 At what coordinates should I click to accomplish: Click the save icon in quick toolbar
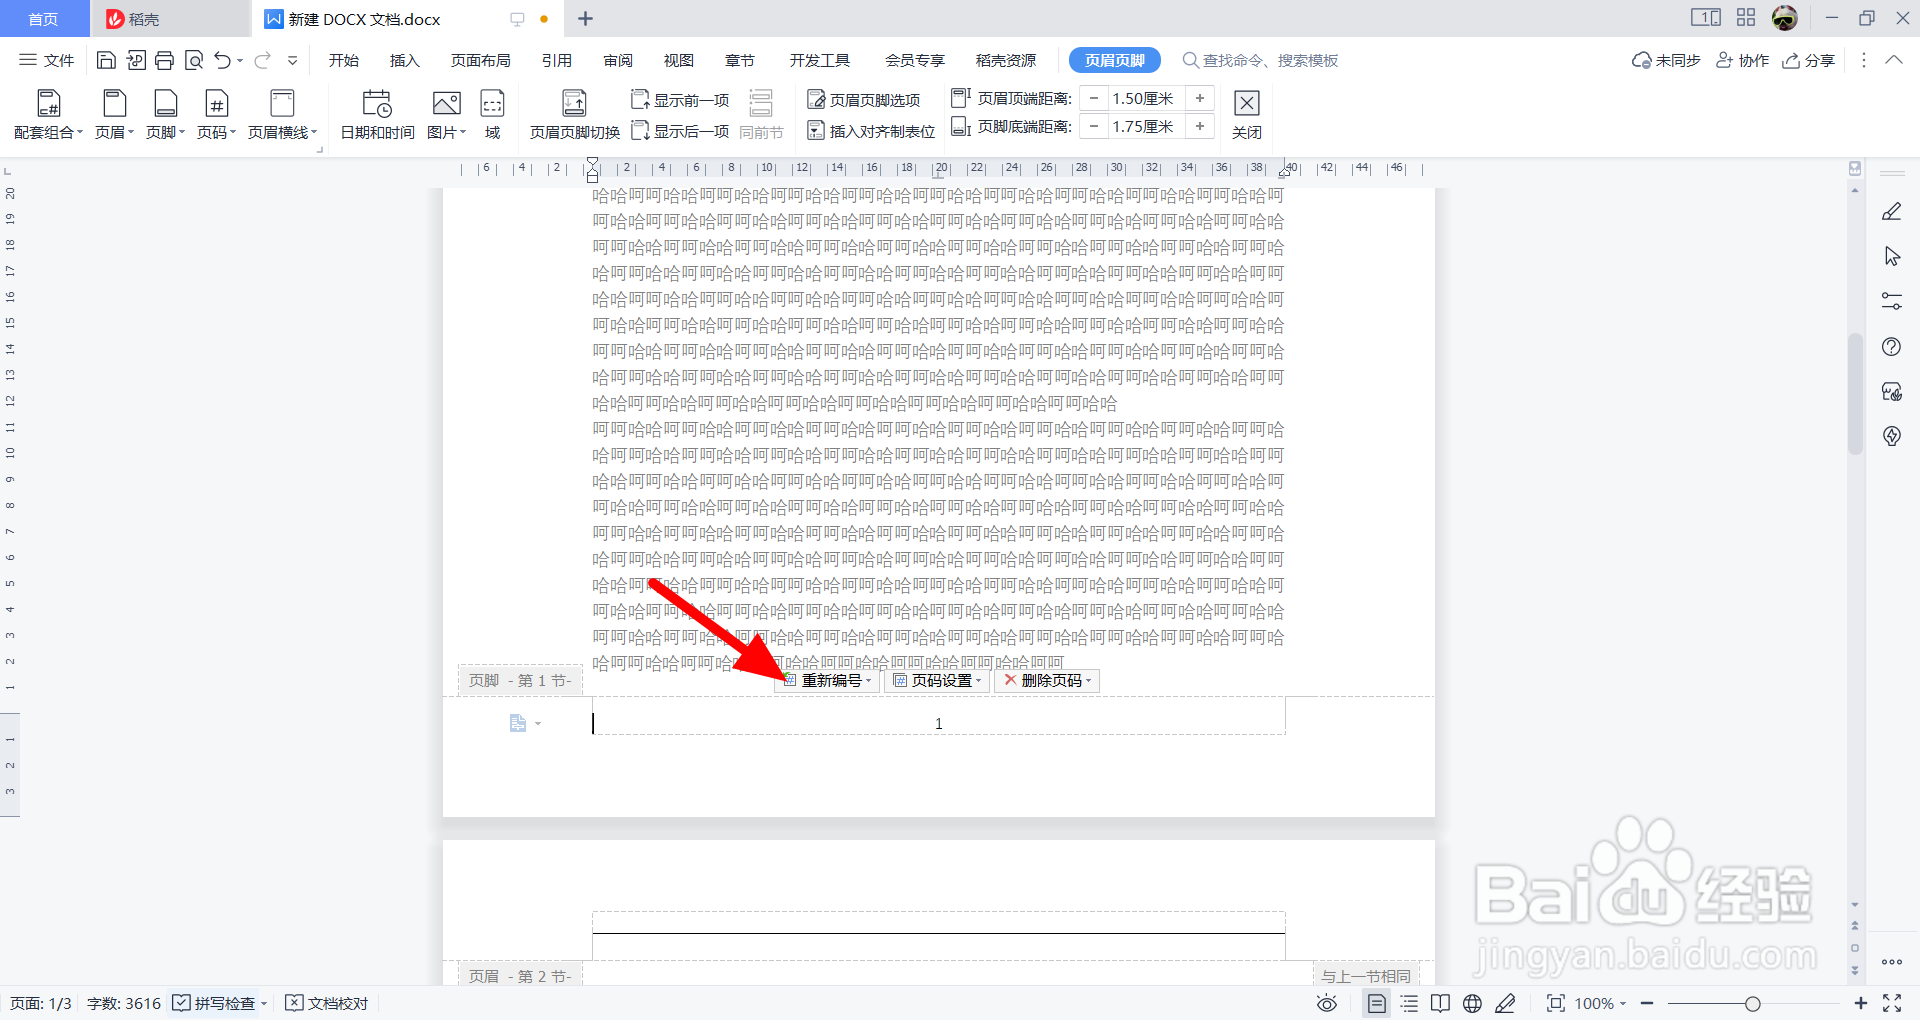tap(106, 61)
